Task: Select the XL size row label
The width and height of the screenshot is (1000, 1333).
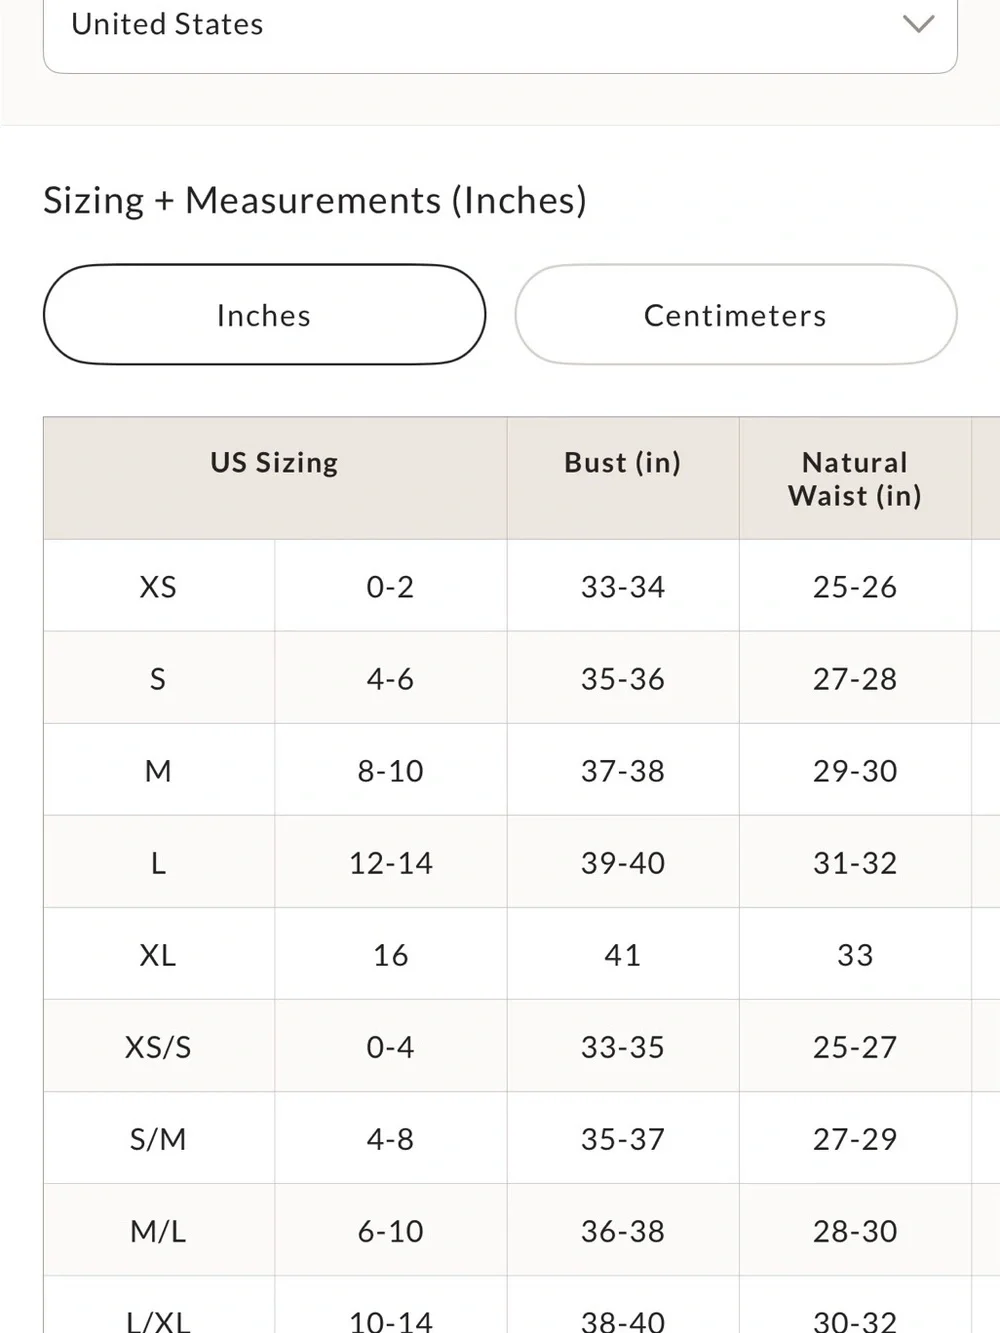Action: coord(158,954)
